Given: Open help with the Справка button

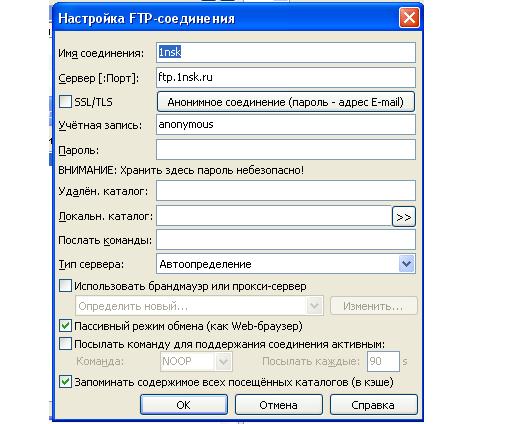Looking at the screenshot, I should [373, 405].
